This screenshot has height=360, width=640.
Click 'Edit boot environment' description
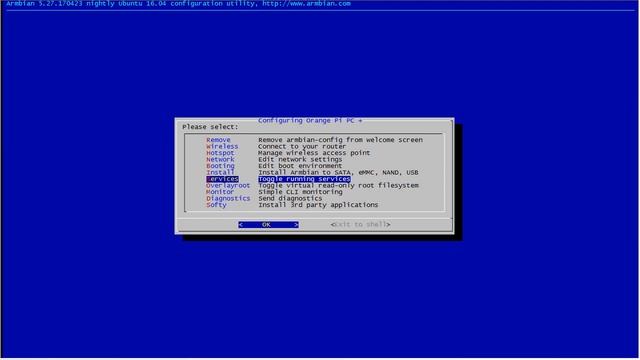click(300, 166)
